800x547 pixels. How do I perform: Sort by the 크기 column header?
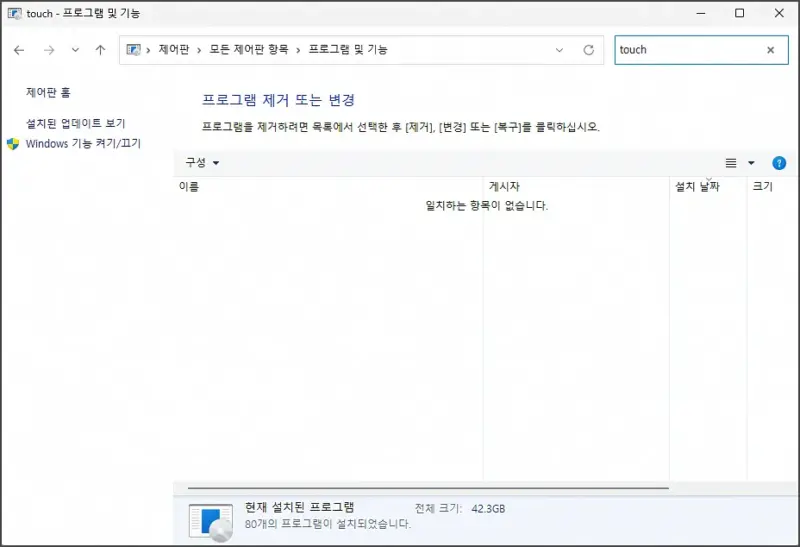point(772,186)
